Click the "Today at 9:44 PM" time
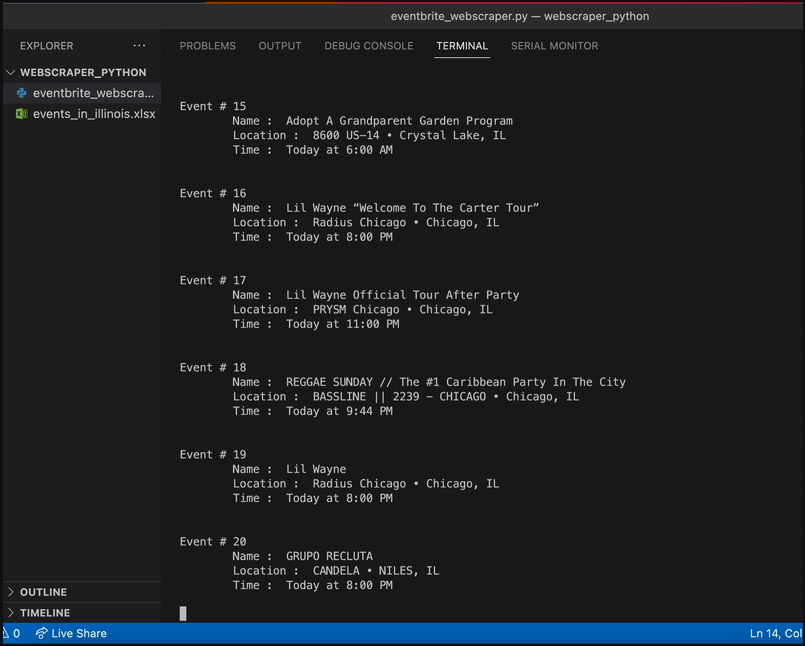The height and width of the screenshot is (646, 805). (x=339, y=411)
